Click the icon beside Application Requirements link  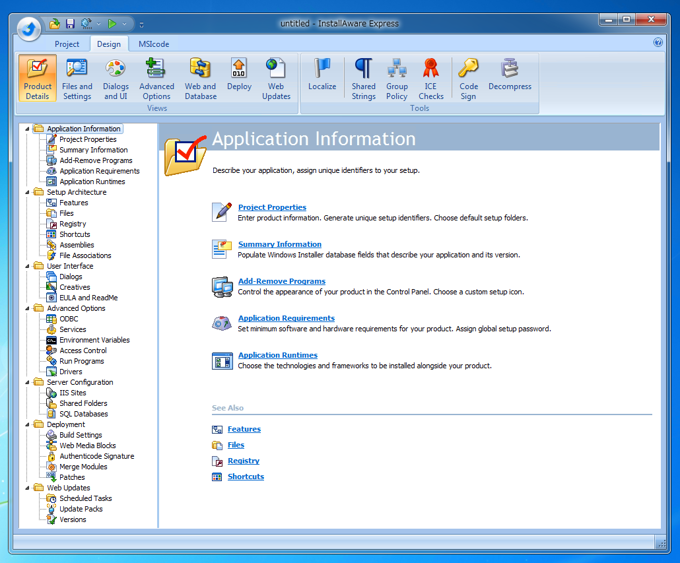pos(222,323)
